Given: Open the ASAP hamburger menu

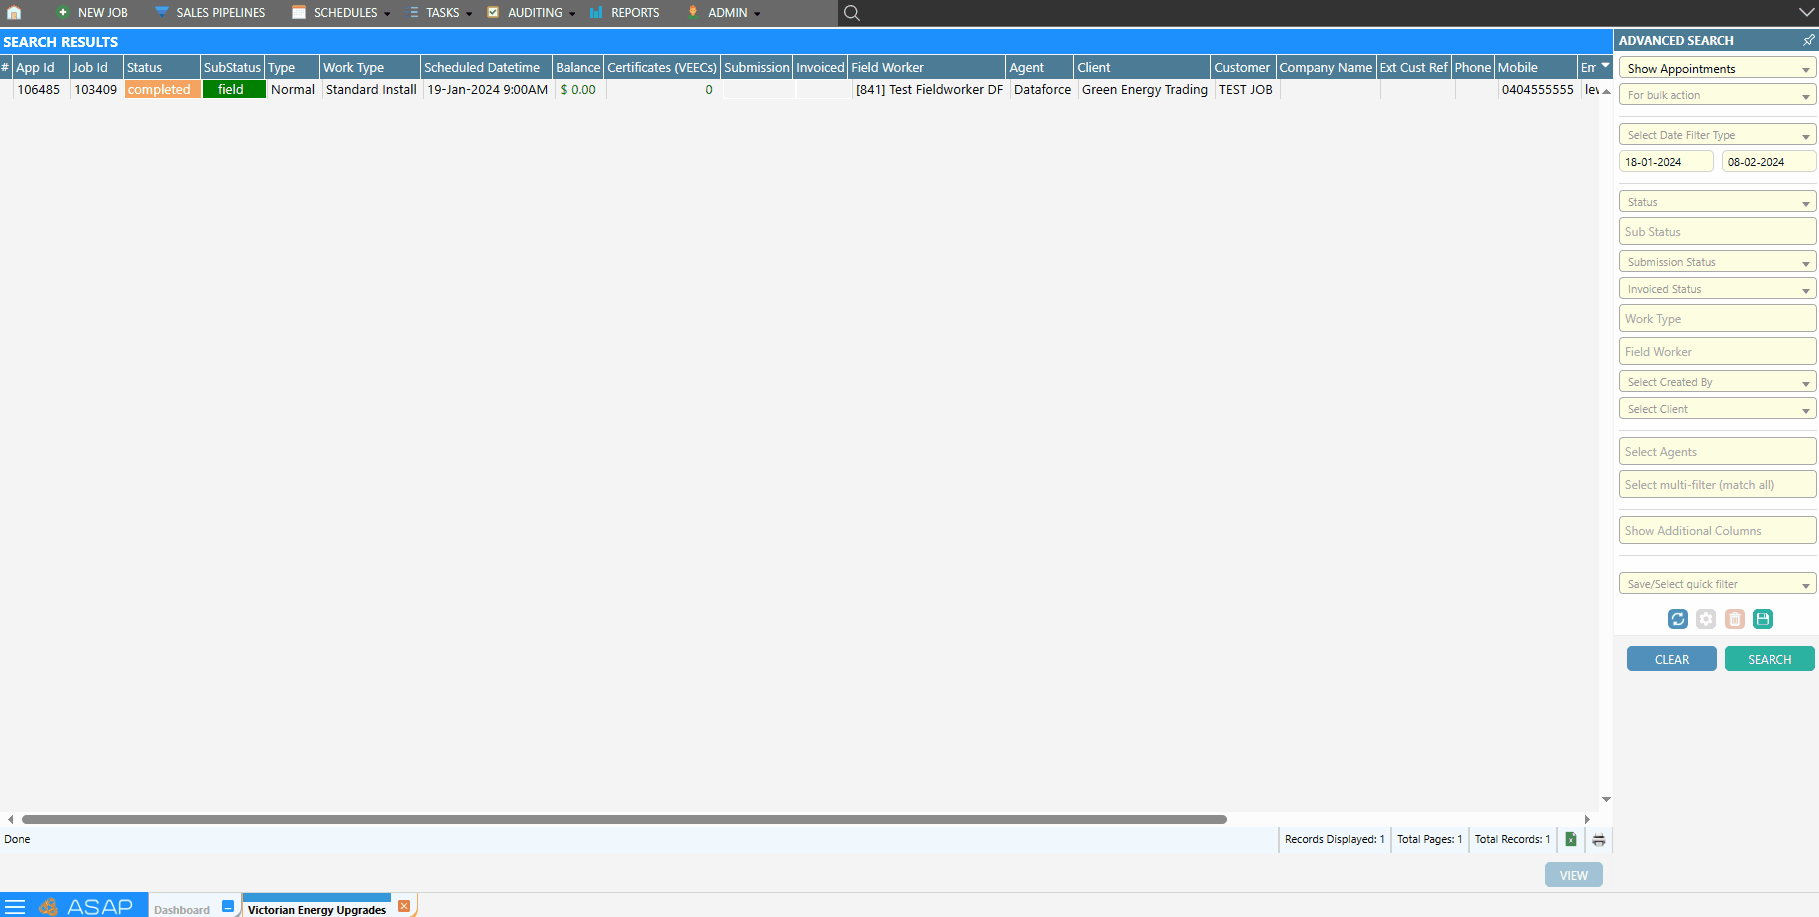Looking at the screenshot, I should pos(15,906).
